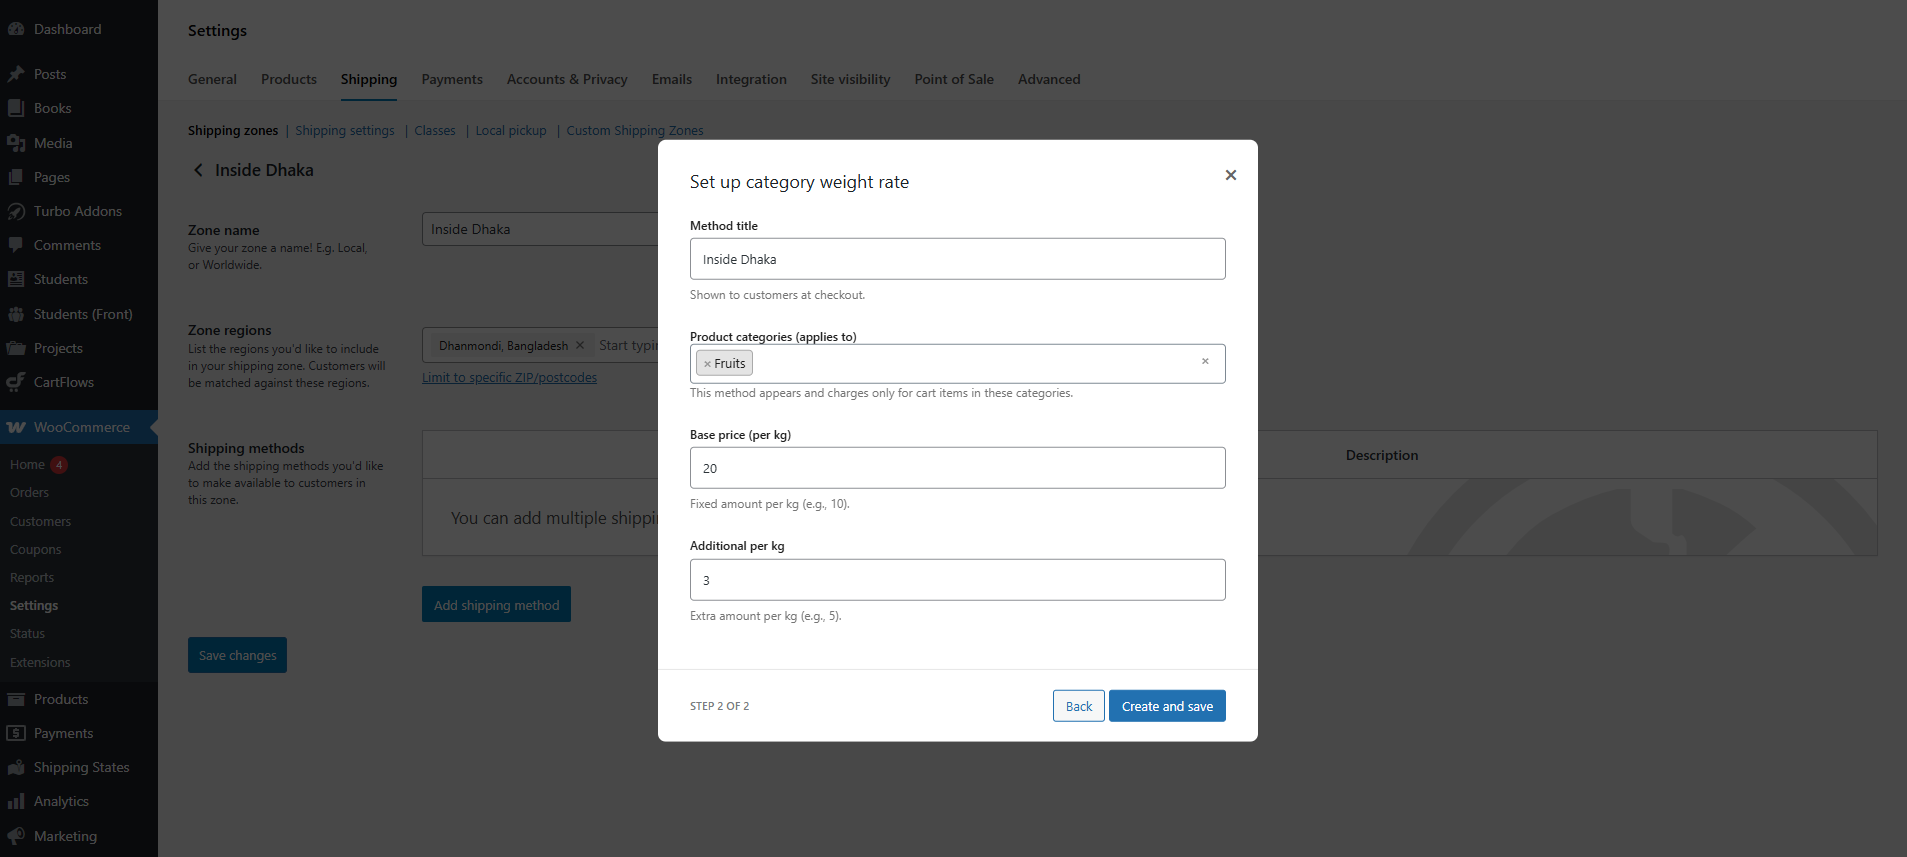Click the Marketing megaphone icon
This screenshot has height=857, width=1907.
[16, 836]
